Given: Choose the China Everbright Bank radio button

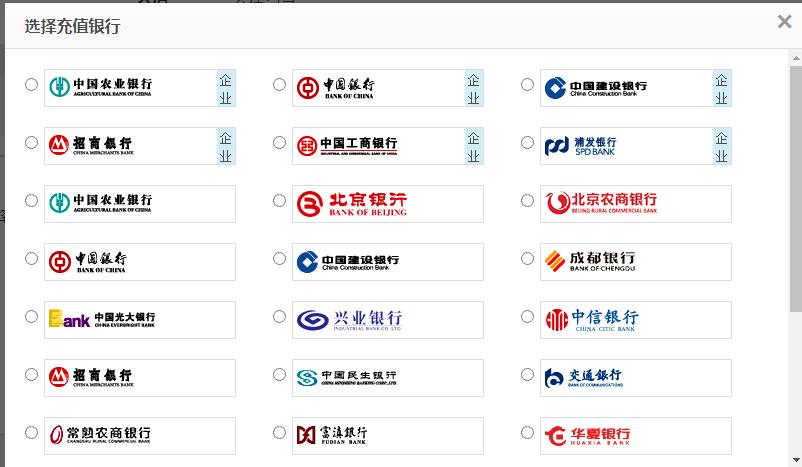Looking at the screenshot, I should pyautogui.click(x=31, y=317).
